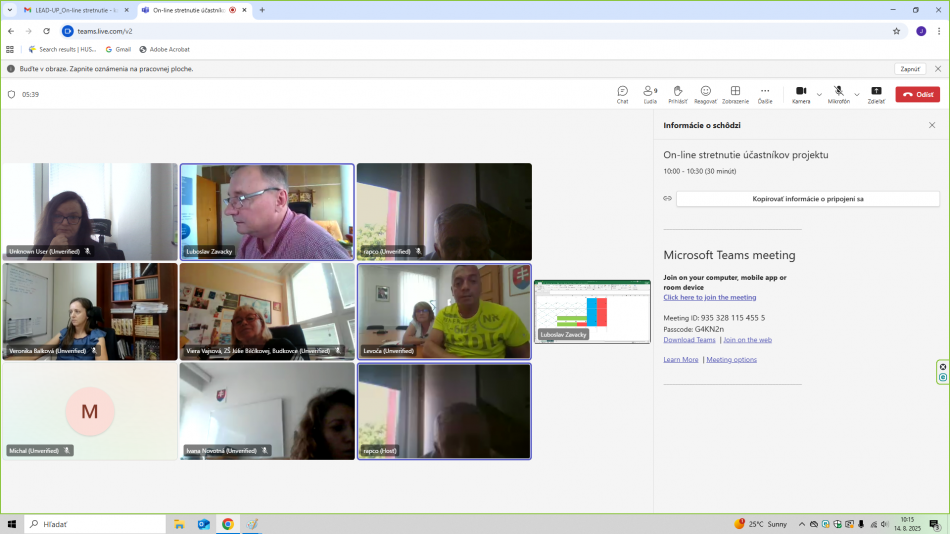Share screen with the Zdieľať icon

876,93
